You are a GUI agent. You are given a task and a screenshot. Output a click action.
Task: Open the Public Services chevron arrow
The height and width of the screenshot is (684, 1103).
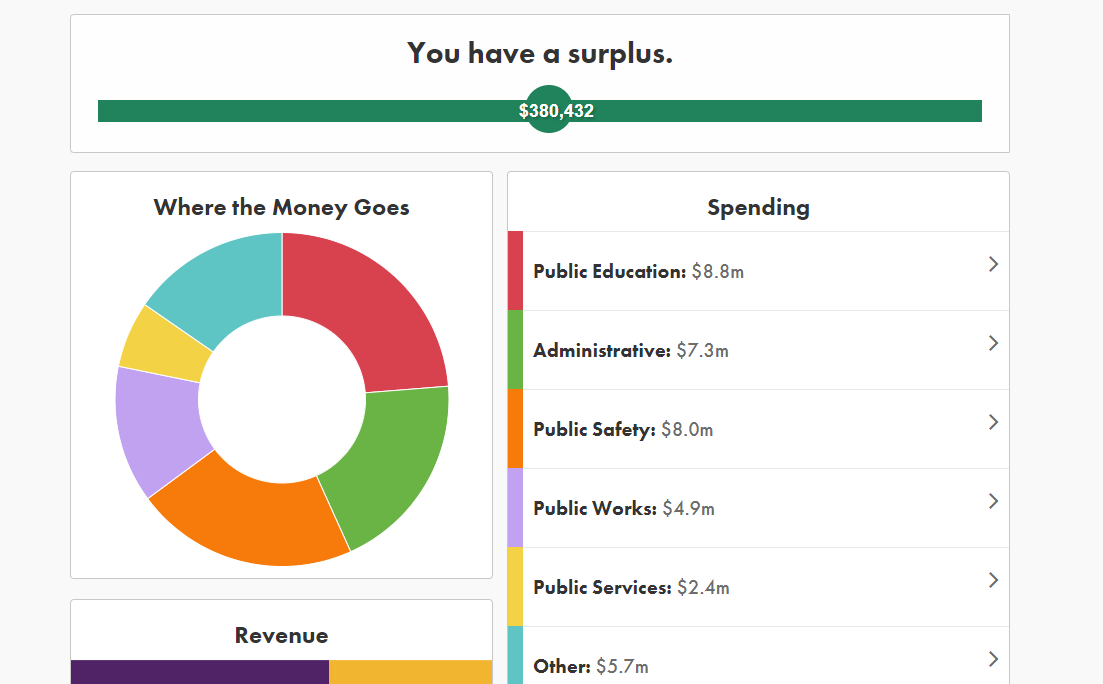[x=993, y=580]
